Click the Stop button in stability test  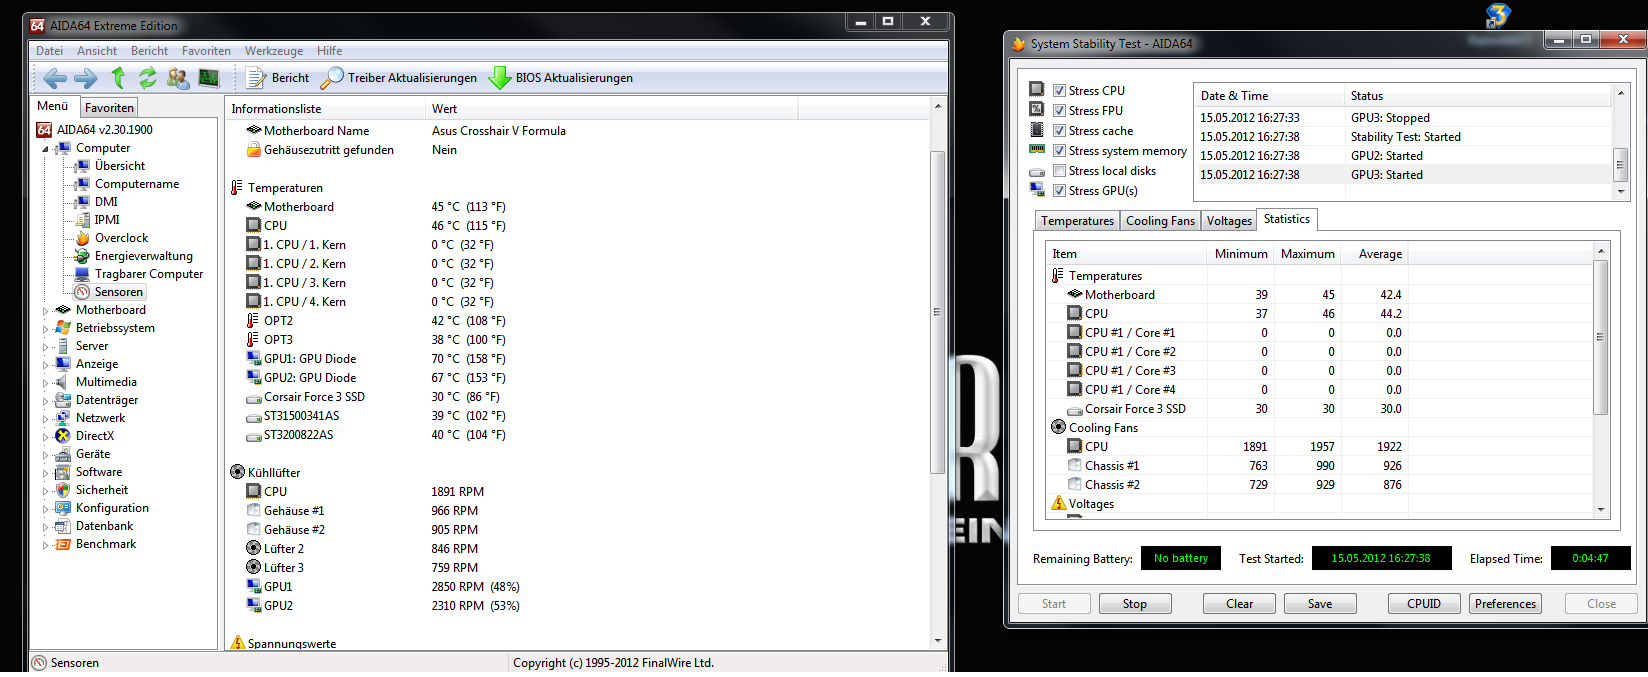(x=1135, y=604)
